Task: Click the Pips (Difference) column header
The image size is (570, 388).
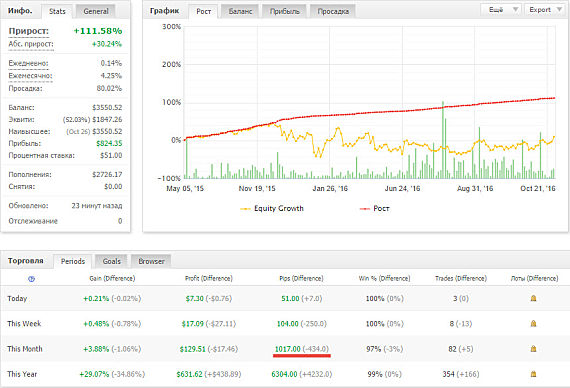Action: tap(301, 279)
